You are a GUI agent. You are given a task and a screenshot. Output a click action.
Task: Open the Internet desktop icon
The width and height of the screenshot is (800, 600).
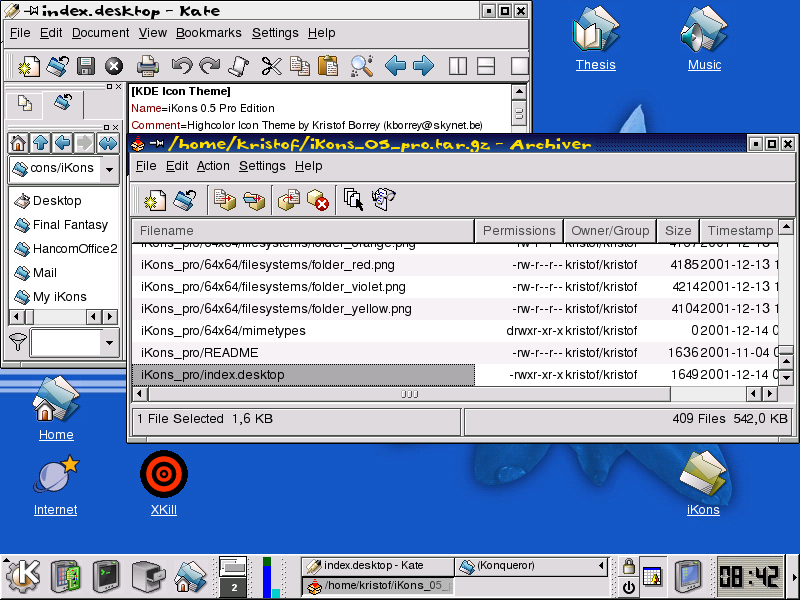[56, 486]
